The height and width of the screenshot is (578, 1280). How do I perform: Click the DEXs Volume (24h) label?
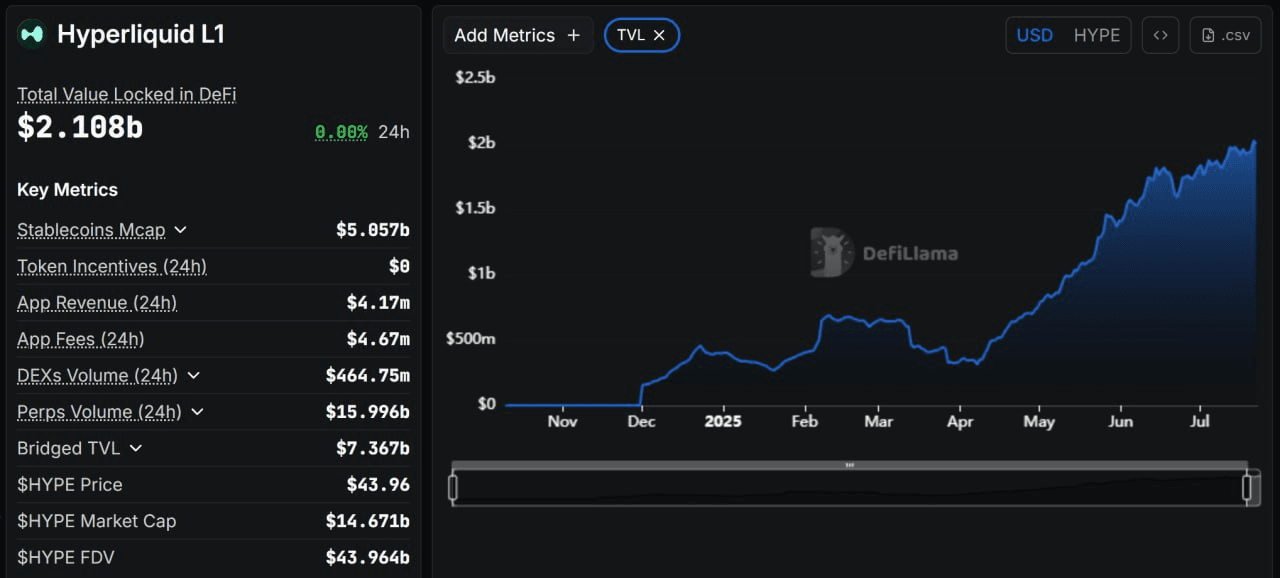click(97, 376)
